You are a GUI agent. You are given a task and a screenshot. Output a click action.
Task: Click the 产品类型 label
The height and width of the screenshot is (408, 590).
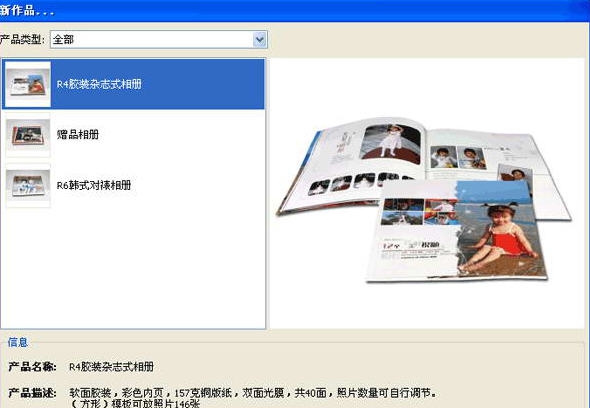point(23,39)
